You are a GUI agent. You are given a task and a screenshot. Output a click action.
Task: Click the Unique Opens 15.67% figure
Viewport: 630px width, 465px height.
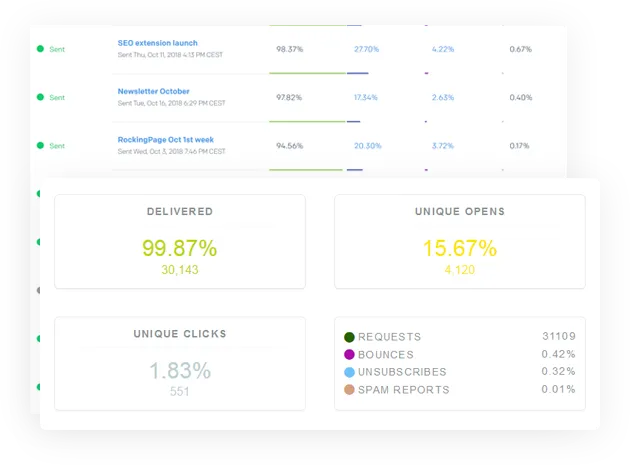460,248
